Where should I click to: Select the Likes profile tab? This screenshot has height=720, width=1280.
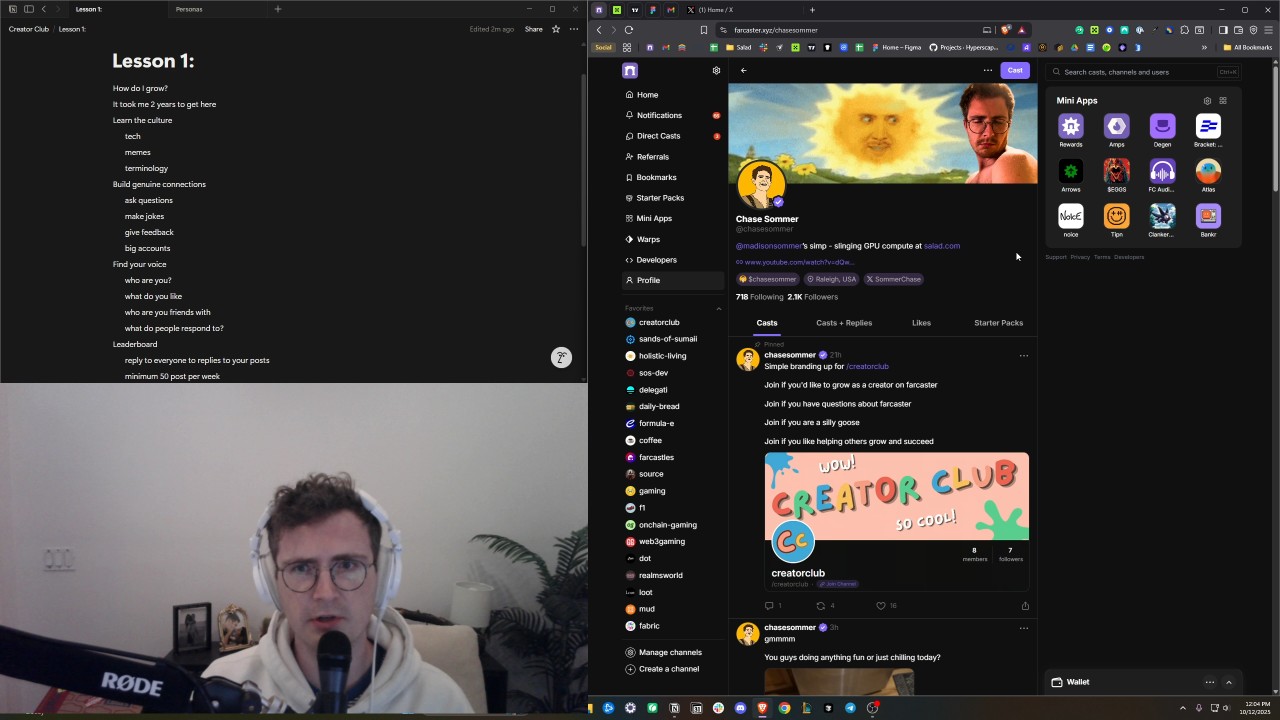click(x=921, y=323)
